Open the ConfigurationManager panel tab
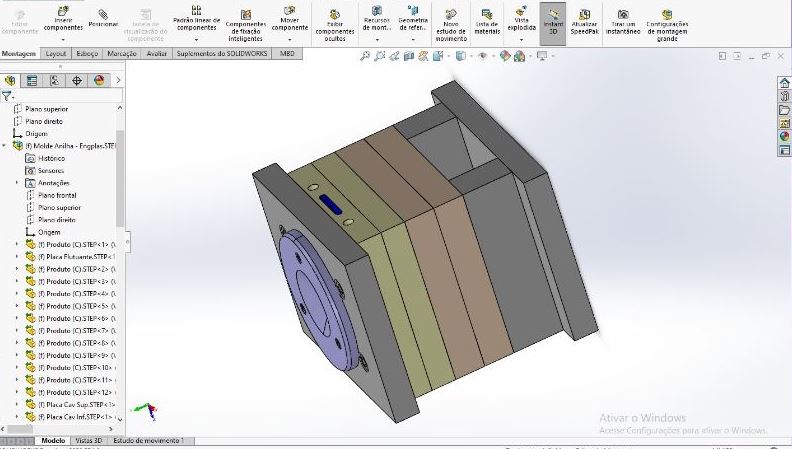The width and height of the screenshot is (792, 449). pyautogui.click(x=54, y=81)
